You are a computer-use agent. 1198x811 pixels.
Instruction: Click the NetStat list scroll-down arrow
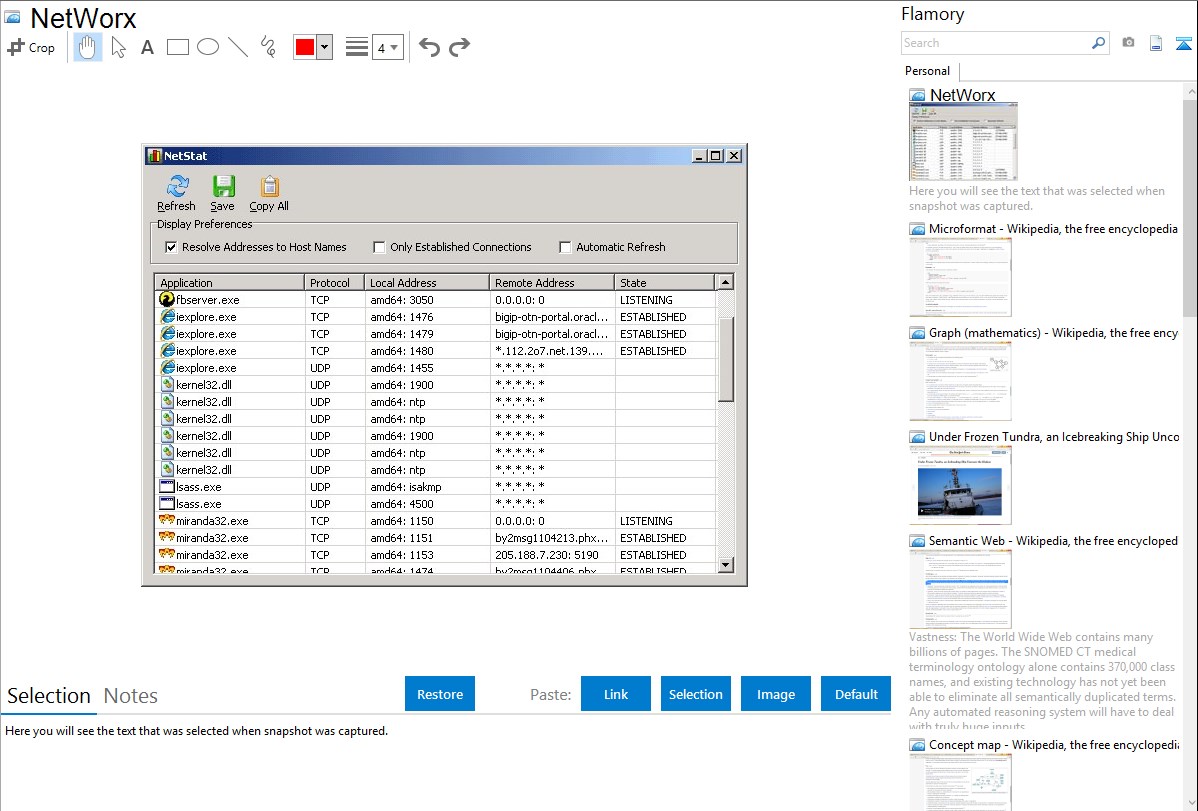[x=726, y=565]
